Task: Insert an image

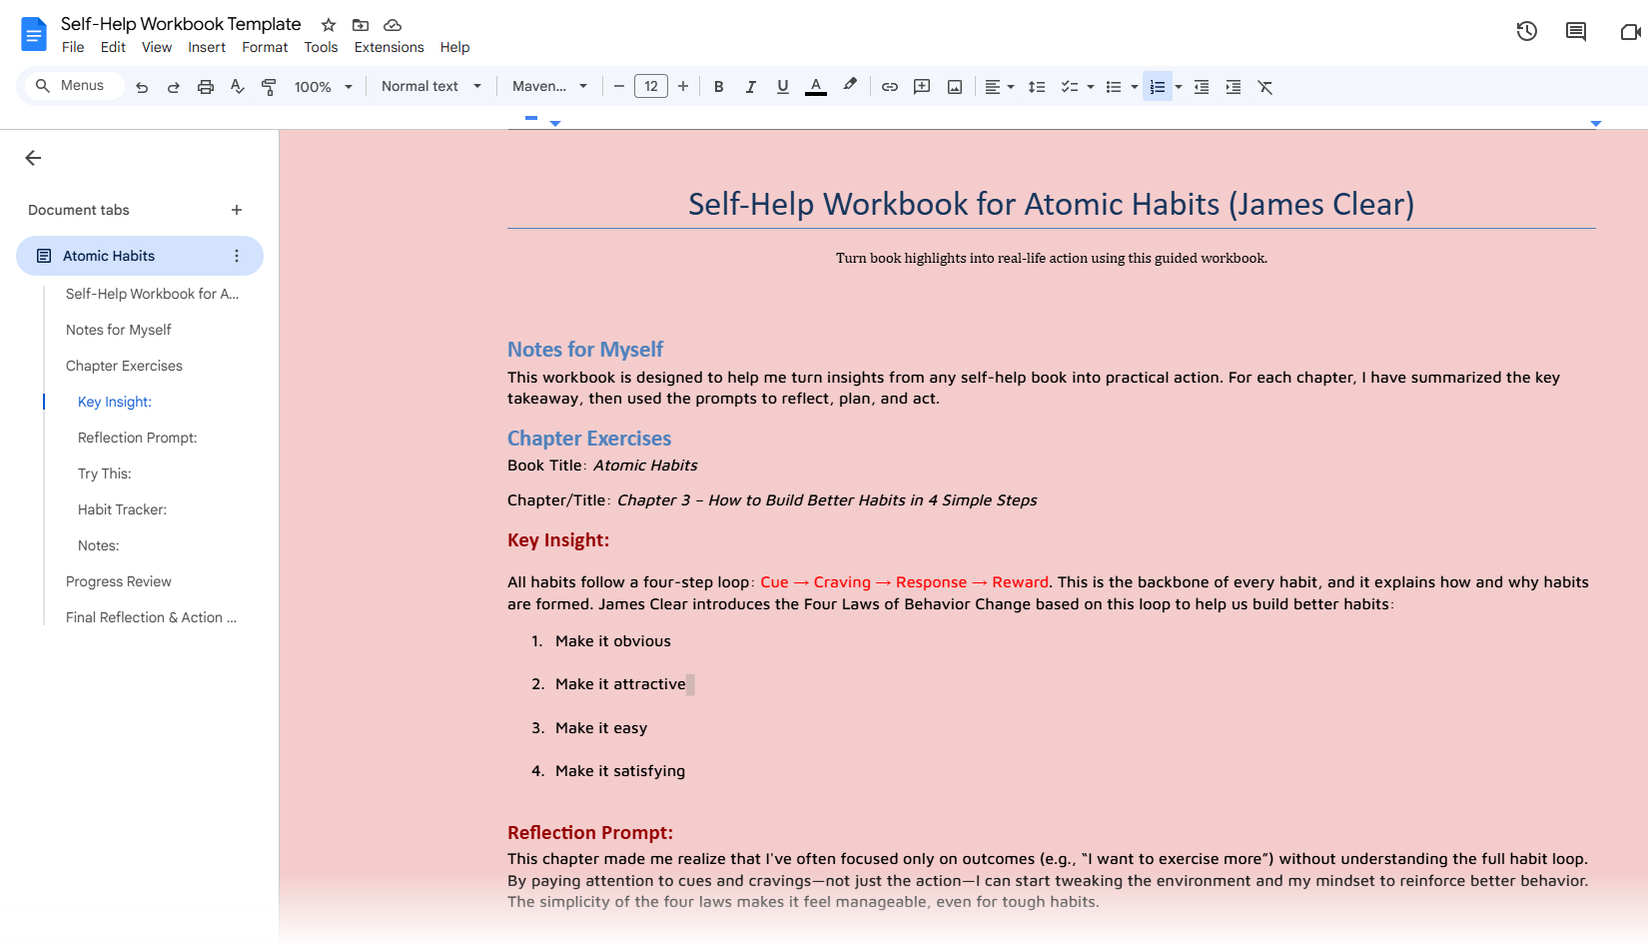Action: pos(955,87)
